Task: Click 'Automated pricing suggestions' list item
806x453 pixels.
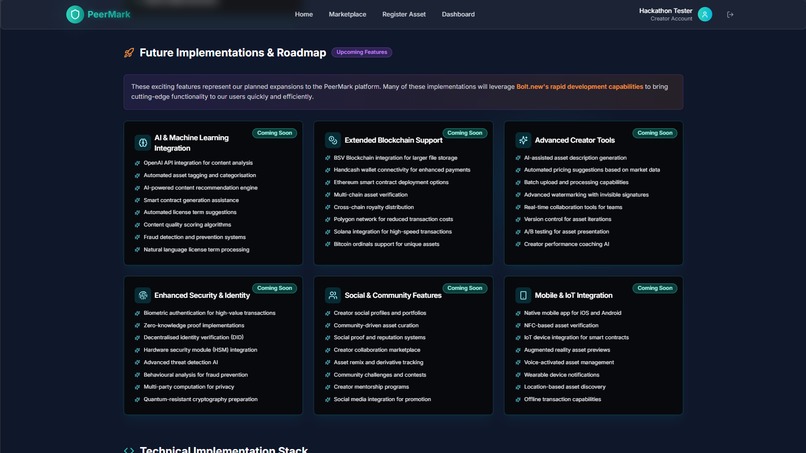Action: point(592,170)
